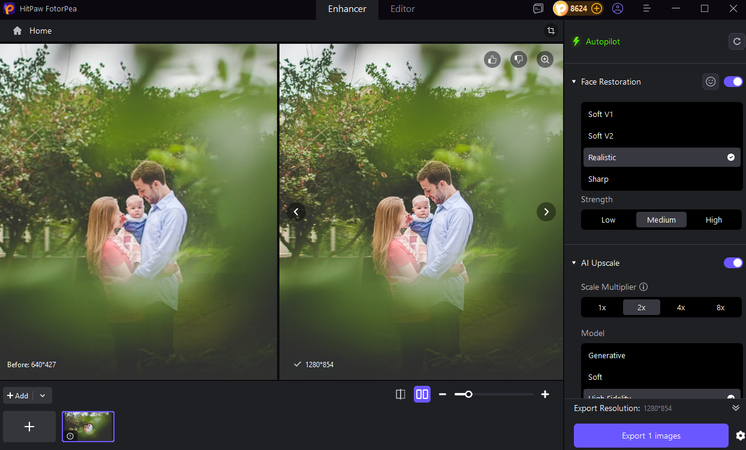Screen dimensions: 746x450
Task: Select Medium strength option
Action: [661, 220]
